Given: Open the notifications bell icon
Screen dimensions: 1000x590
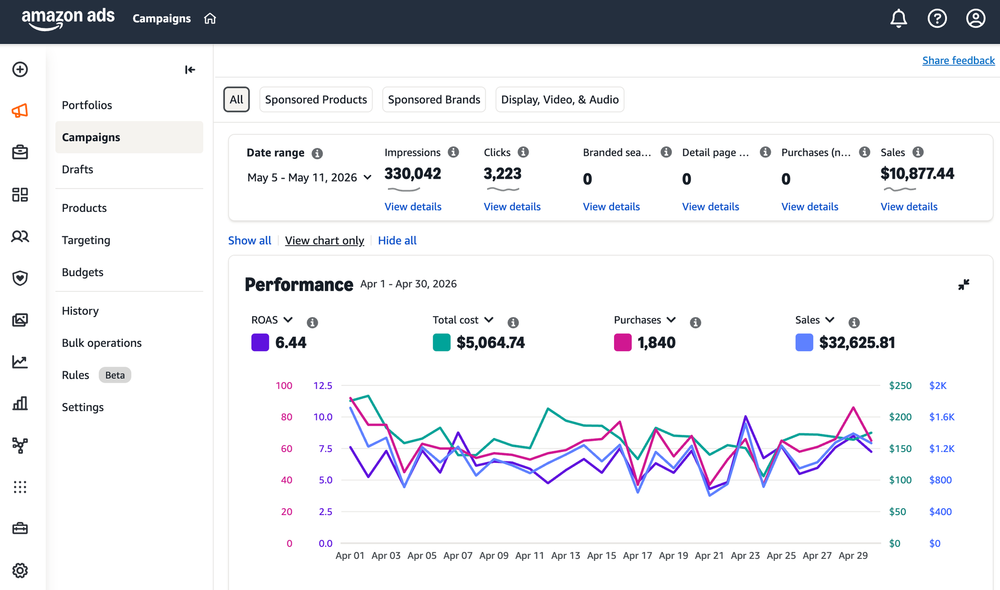Looking at the screenshot, I should (x=899, y=18).
